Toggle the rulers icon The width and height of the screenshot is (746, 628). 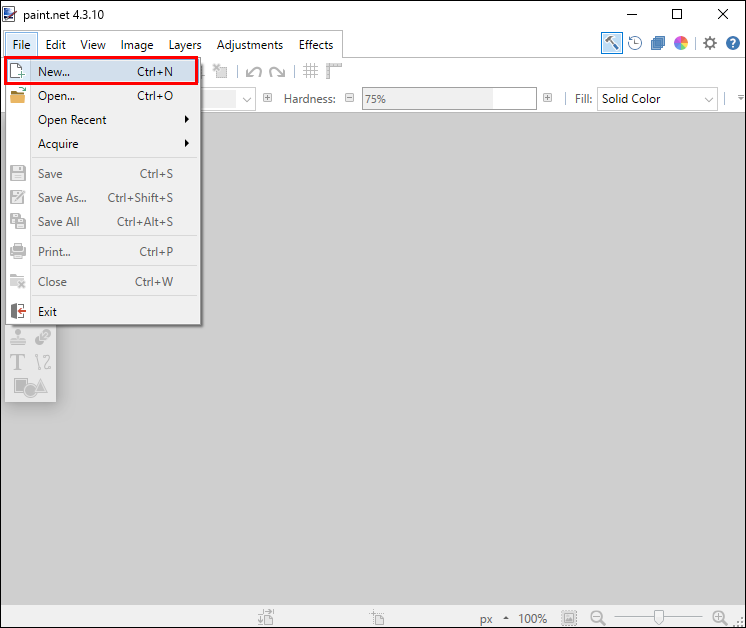[334, 71]
